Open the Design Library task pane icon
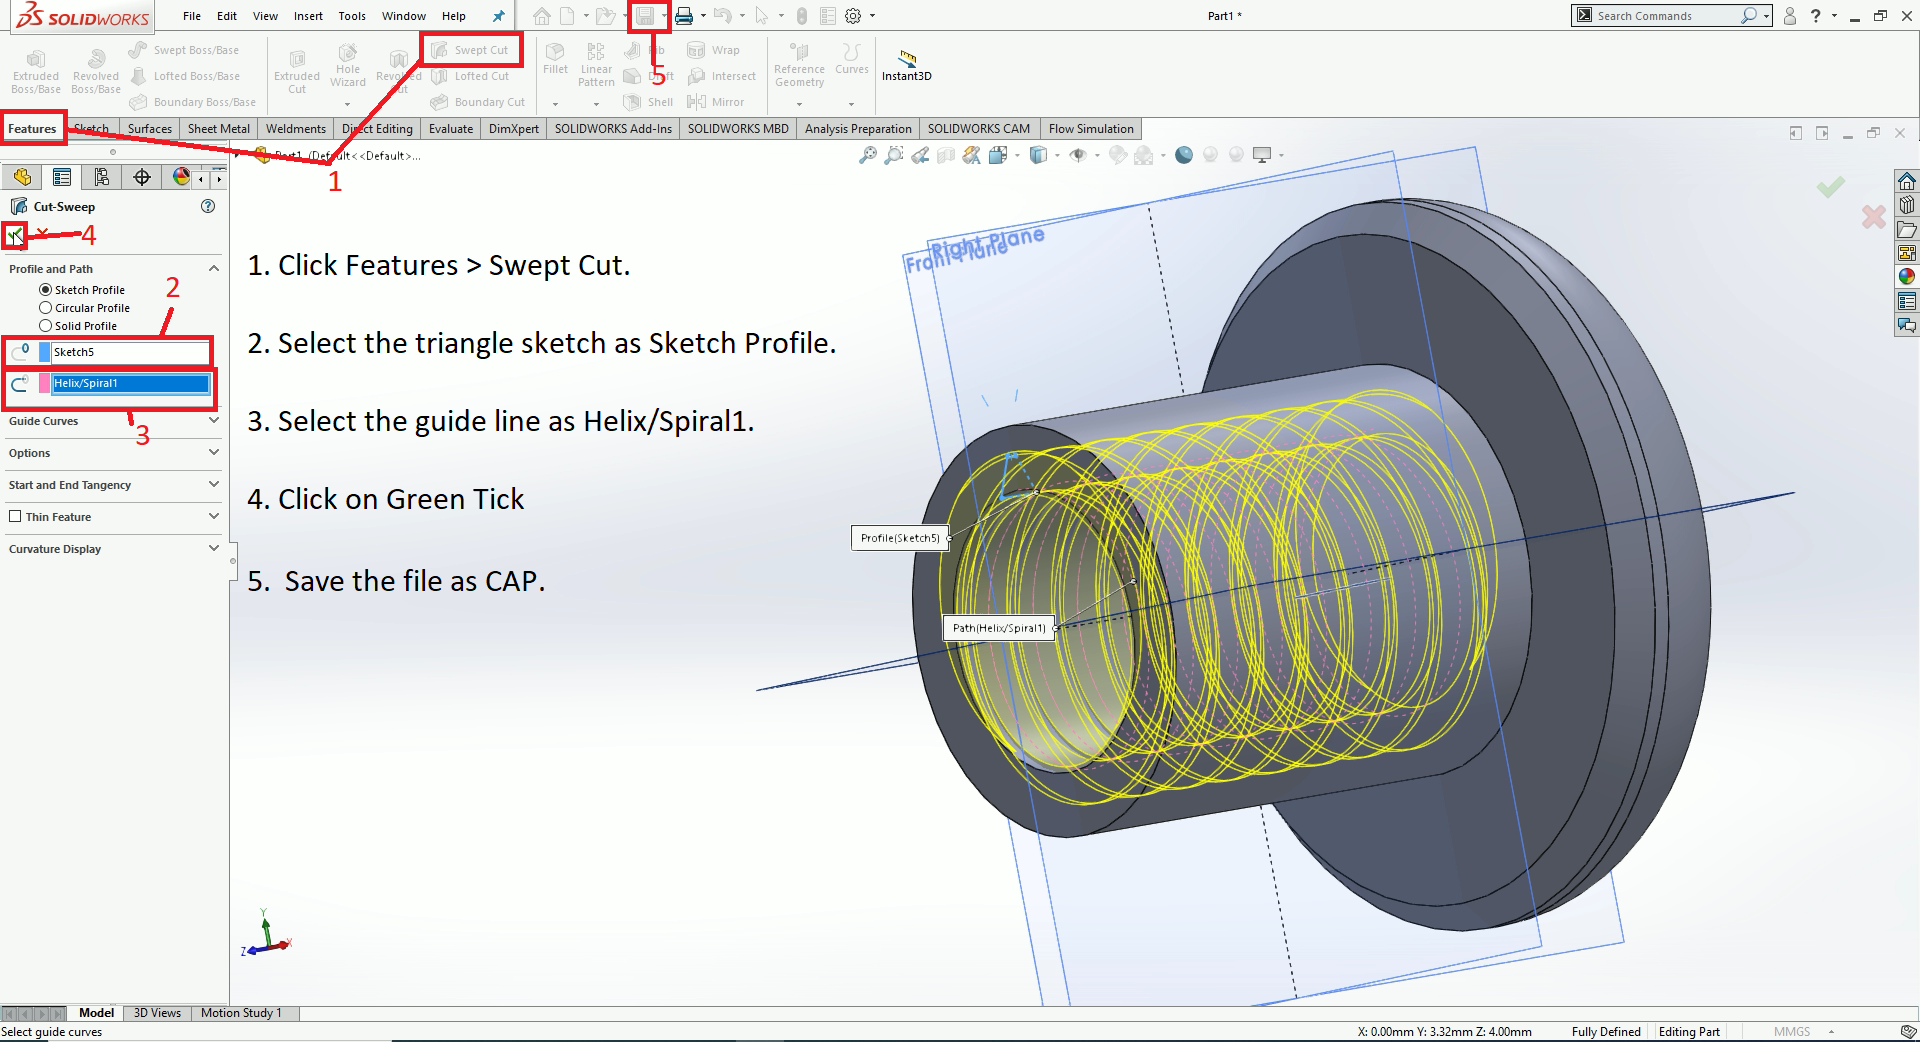Image resolution: width=1920 pixels, height=1042 pixels. coord(1907,205)
